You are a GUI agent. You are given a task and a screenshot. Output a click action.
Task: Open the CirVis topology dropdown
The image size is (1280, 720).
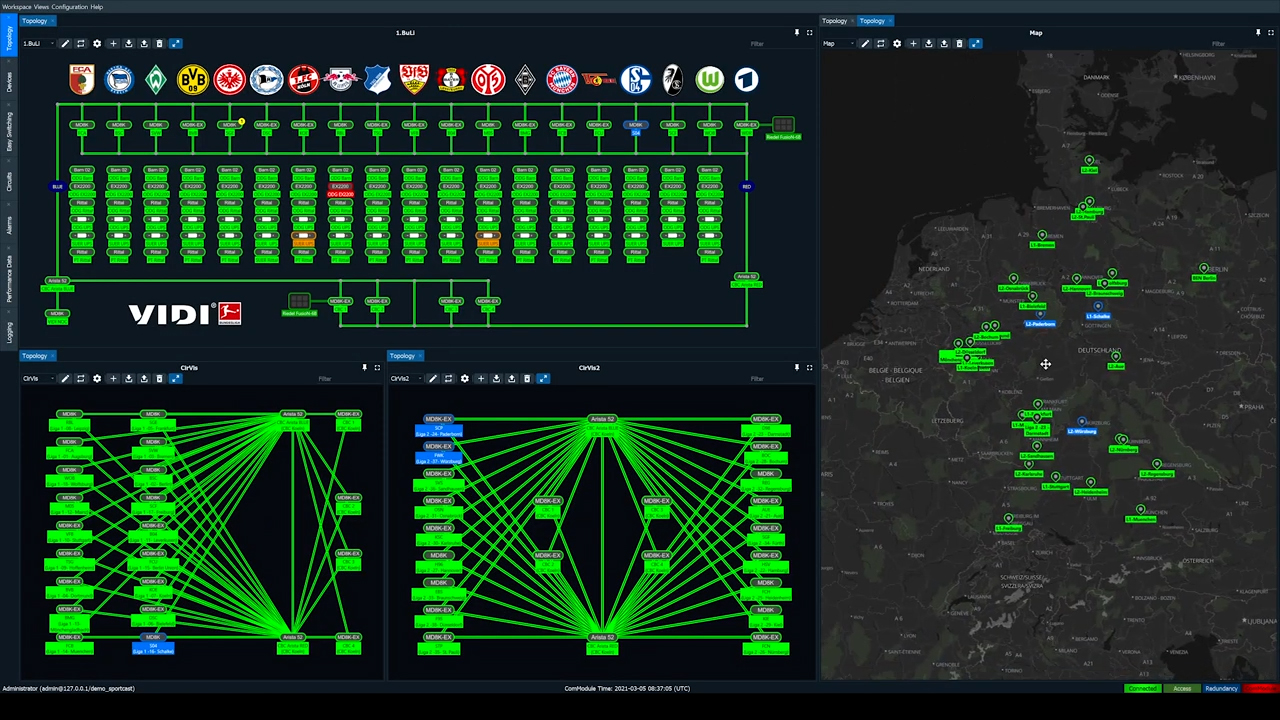(38, 379)
